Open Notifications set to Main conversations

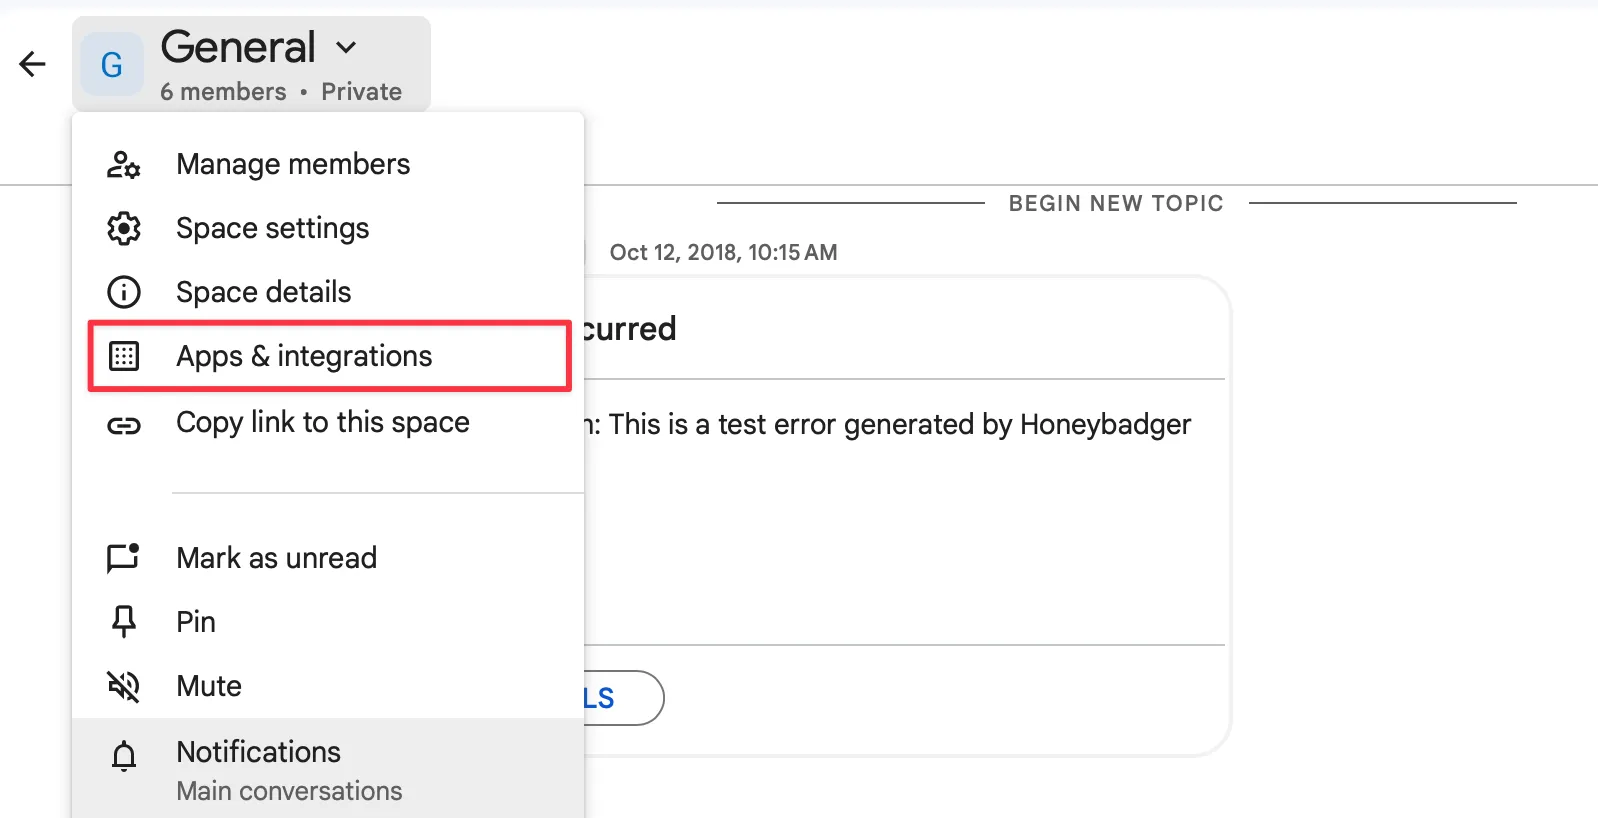pyautogui.click(x=289, y=770)
